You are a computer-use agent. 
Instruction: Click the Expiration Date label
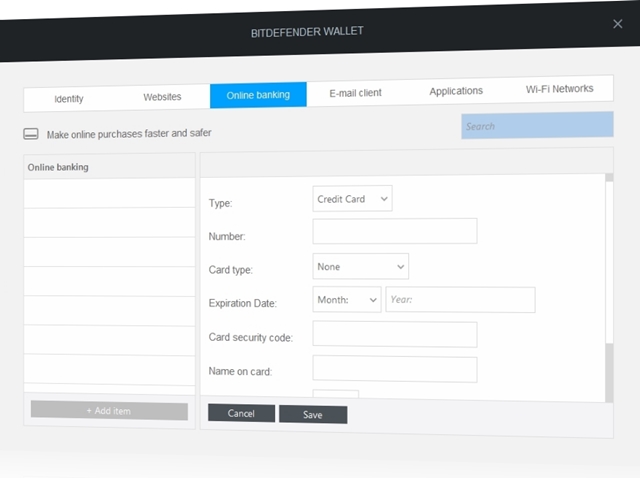point(242,303)
